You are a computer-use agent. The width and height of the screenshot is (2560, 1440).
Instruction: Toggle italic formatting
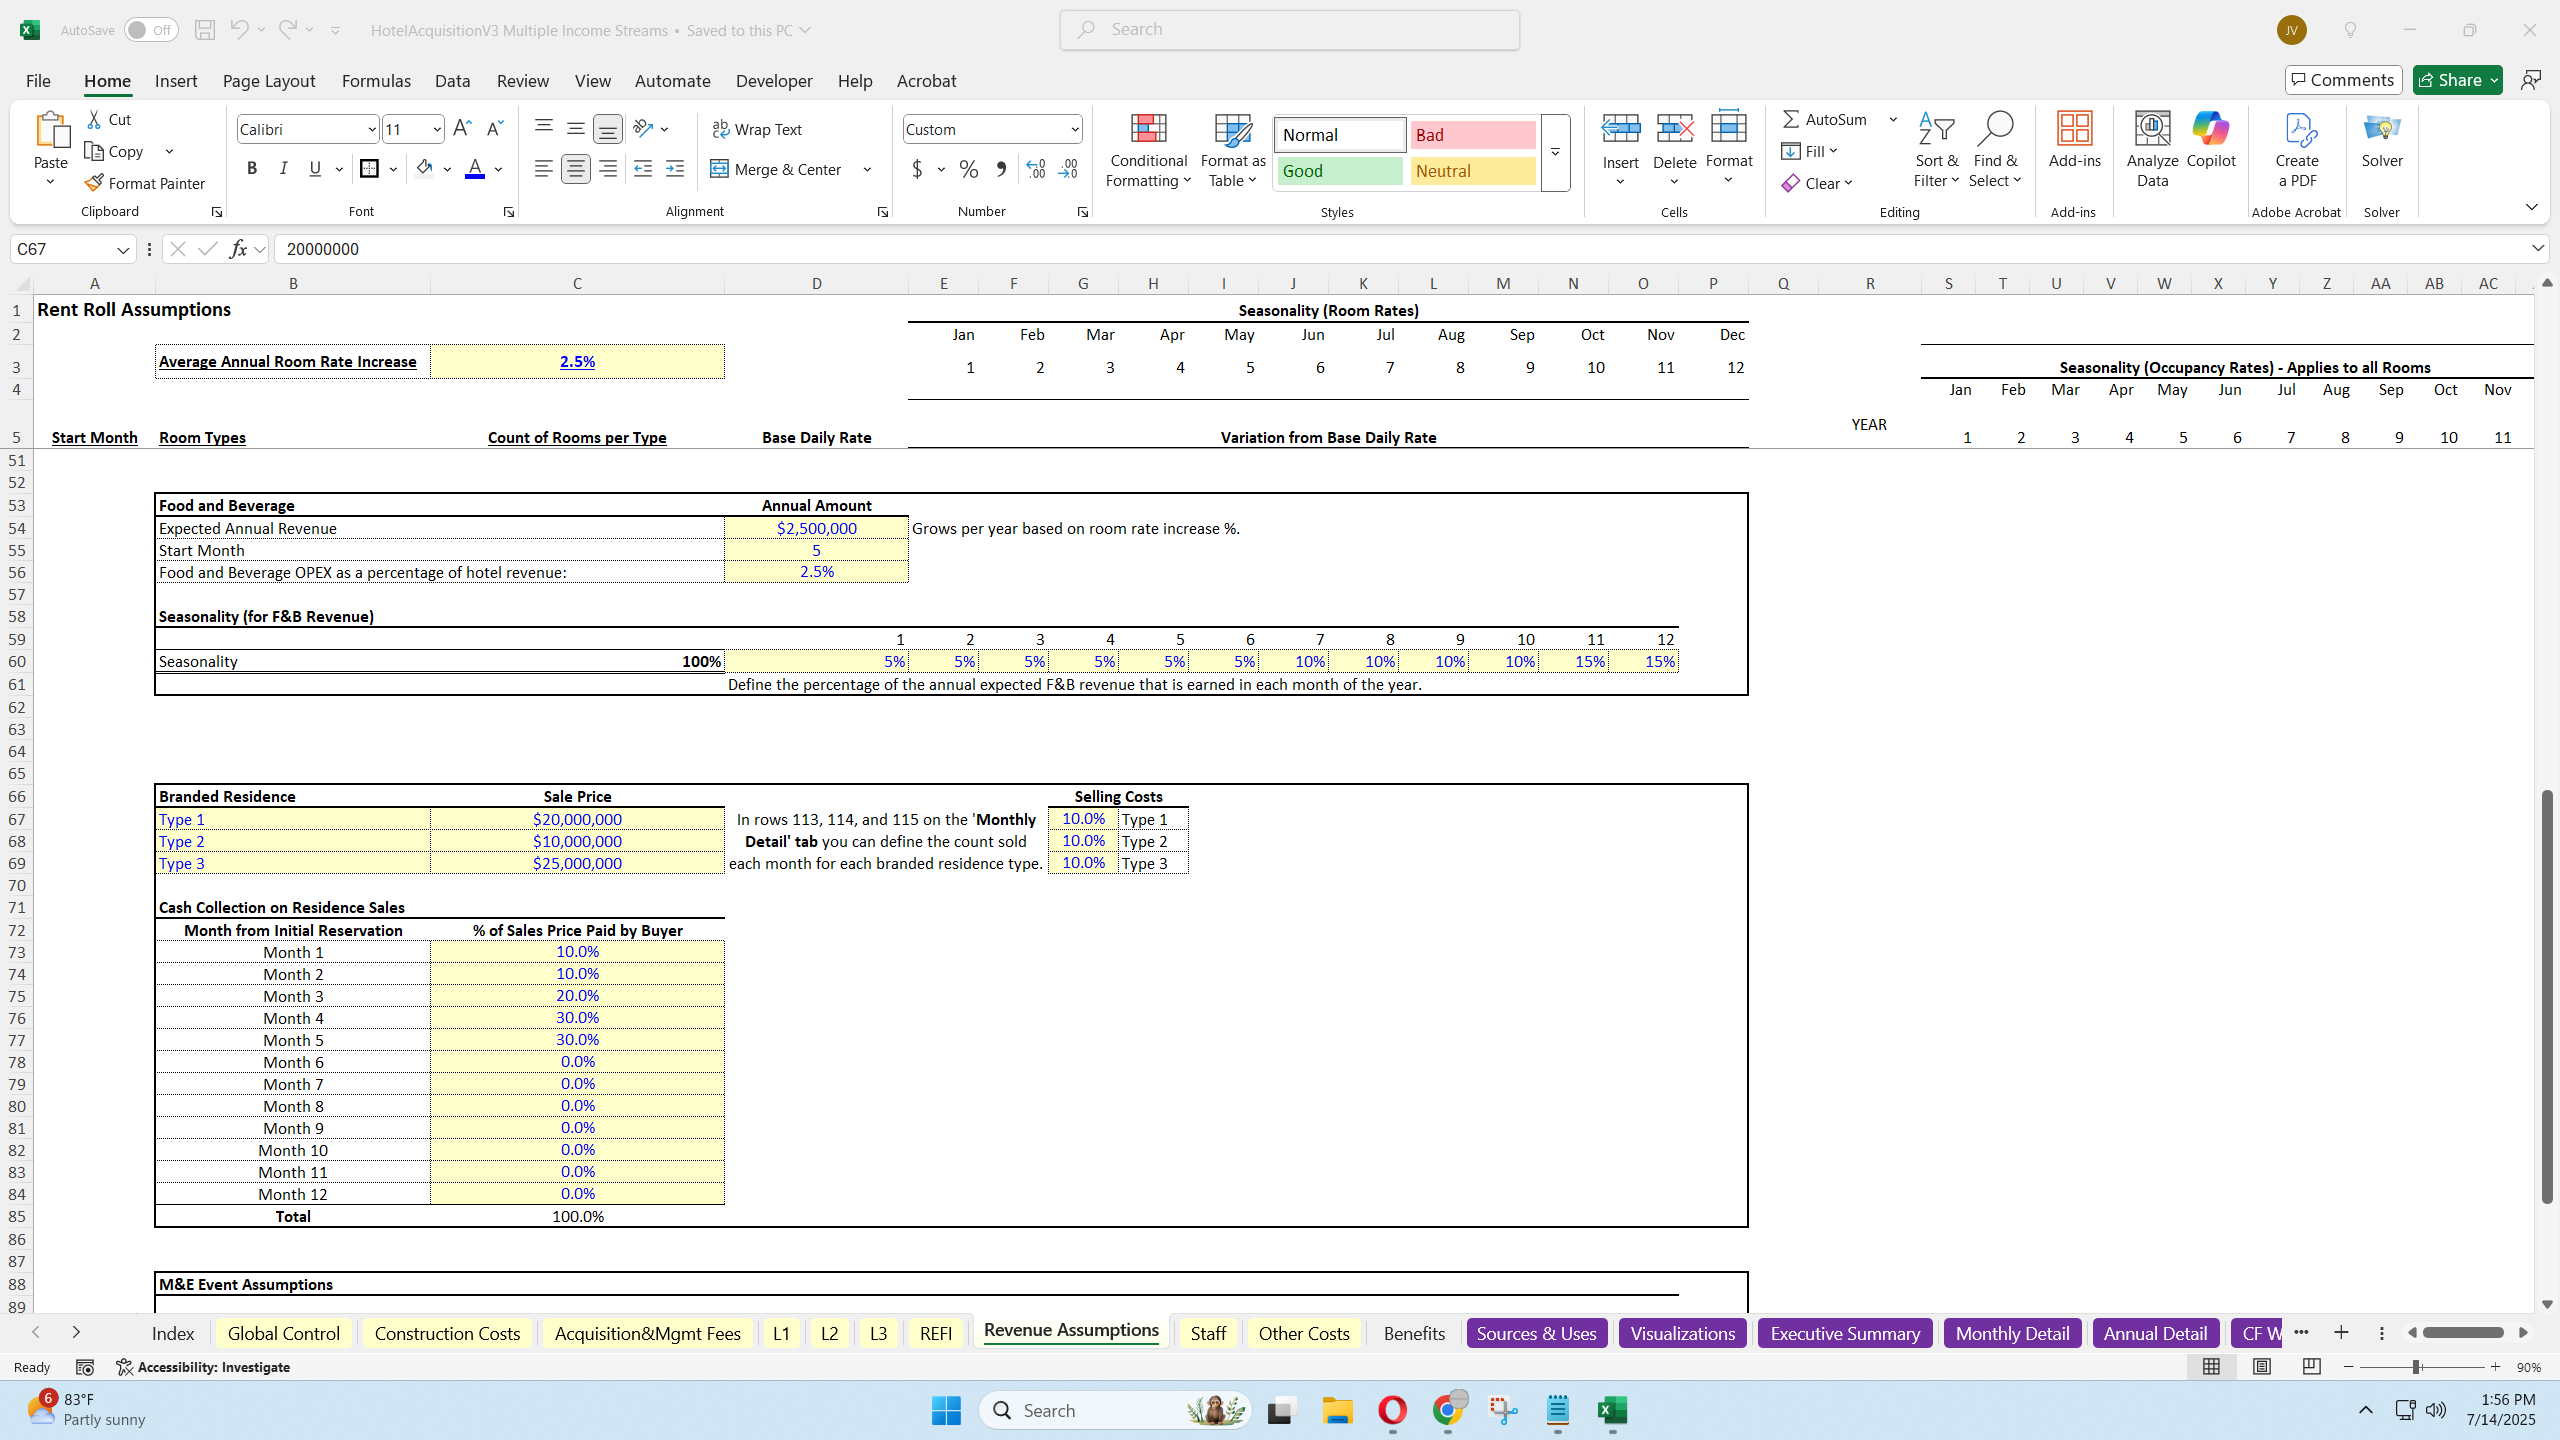[x=283, y=168]
